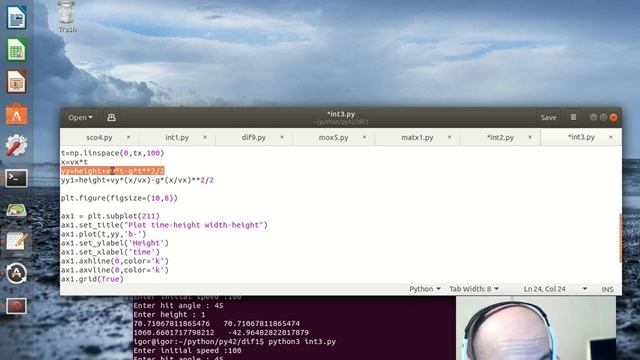
Task: Launch LibreOffice Writer from the dock
Action: point(16,18)
